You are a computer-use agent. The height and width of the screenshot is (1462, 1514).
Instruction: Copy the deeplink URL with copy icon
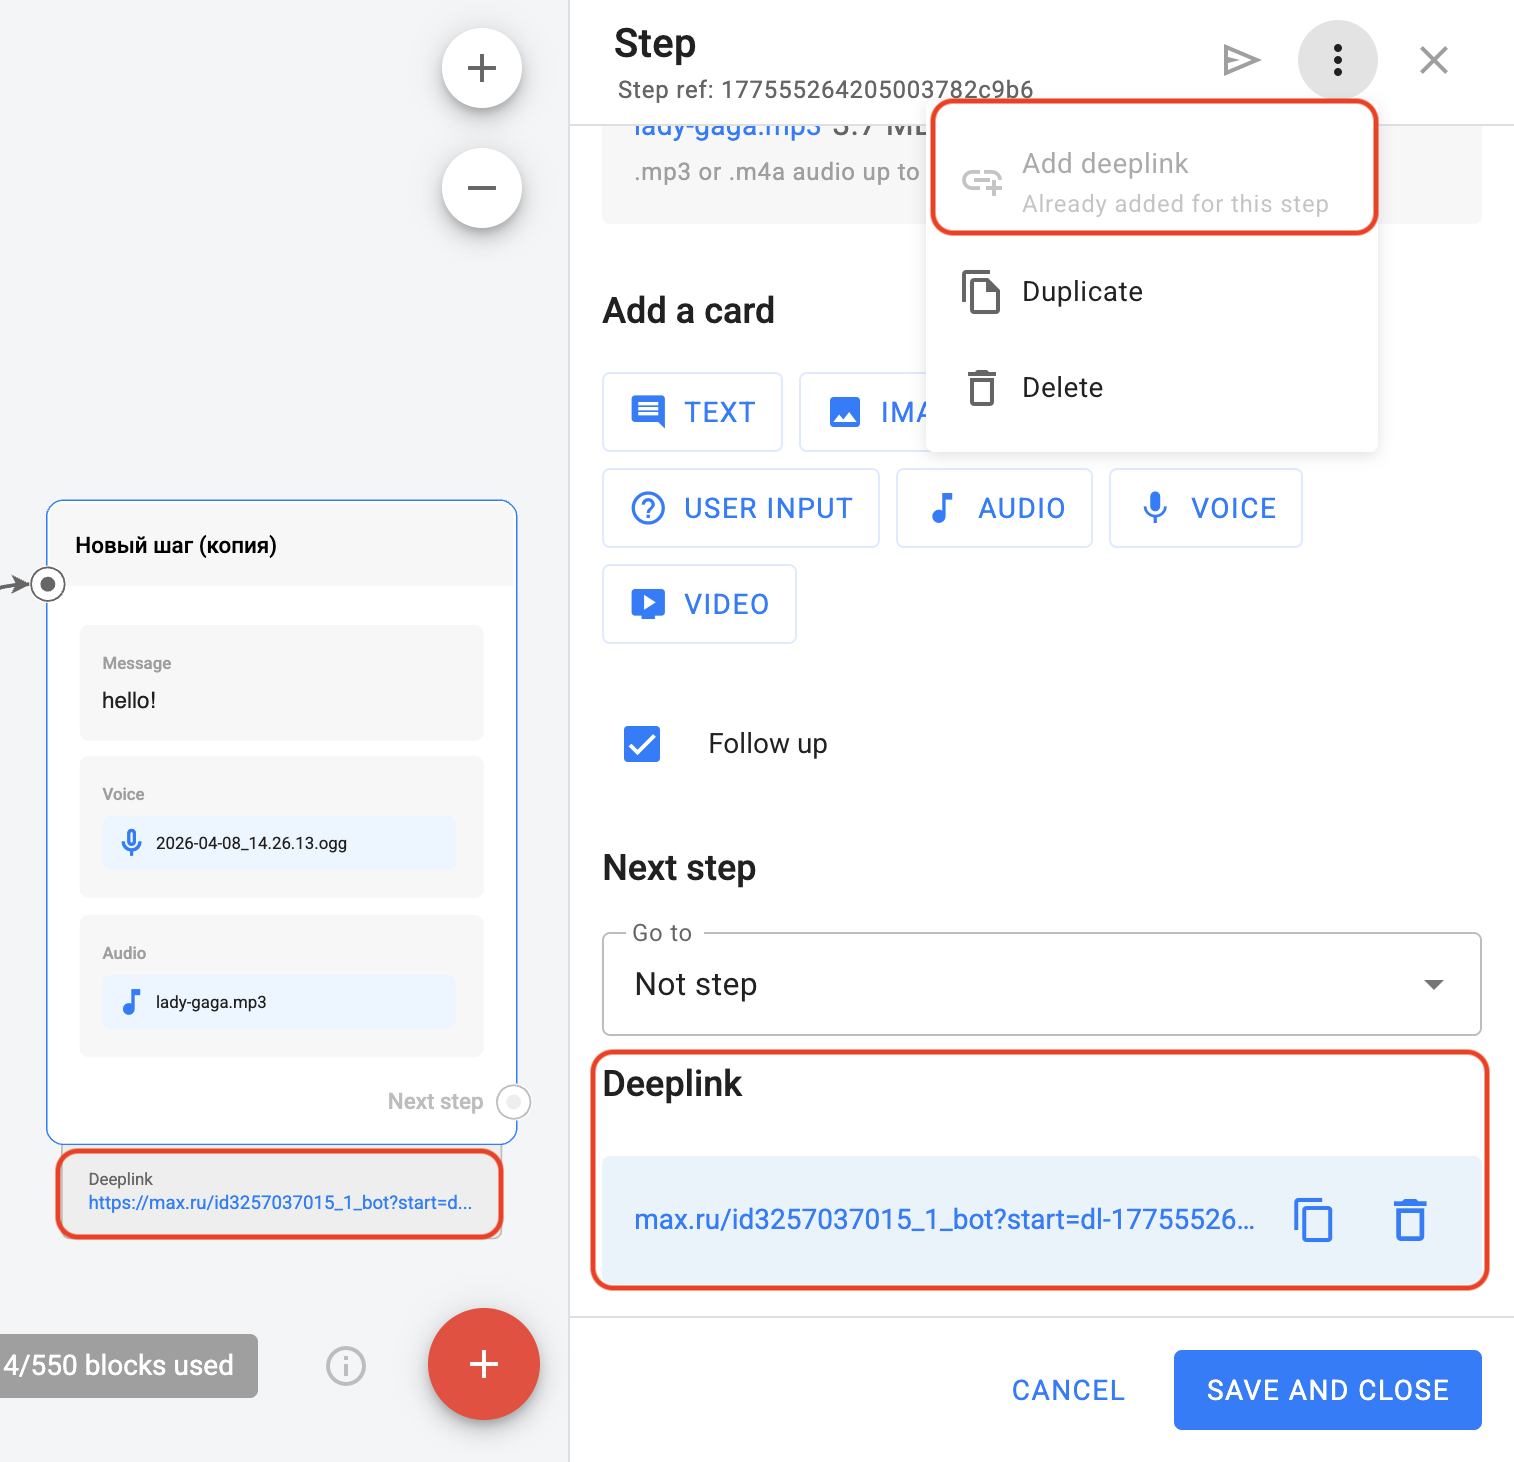[x=1313, y=1220]
